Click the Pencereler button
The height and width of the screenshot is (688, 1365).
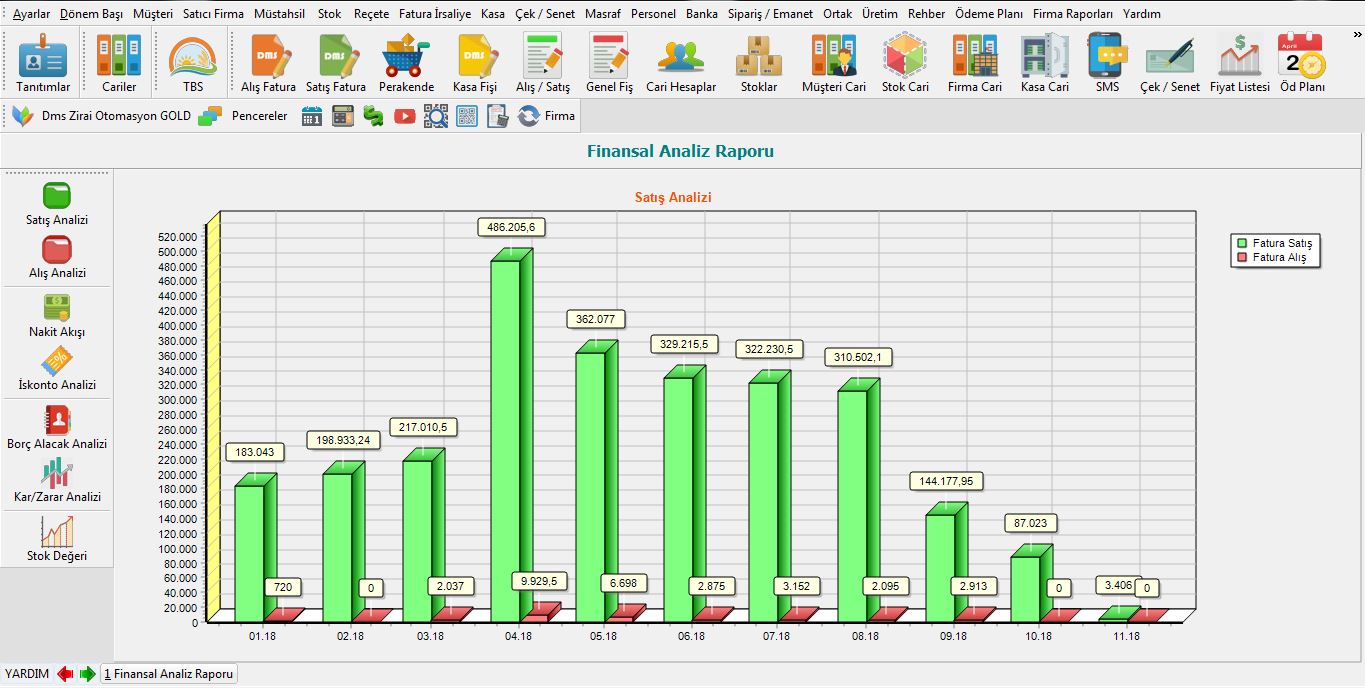click(246, 116)
